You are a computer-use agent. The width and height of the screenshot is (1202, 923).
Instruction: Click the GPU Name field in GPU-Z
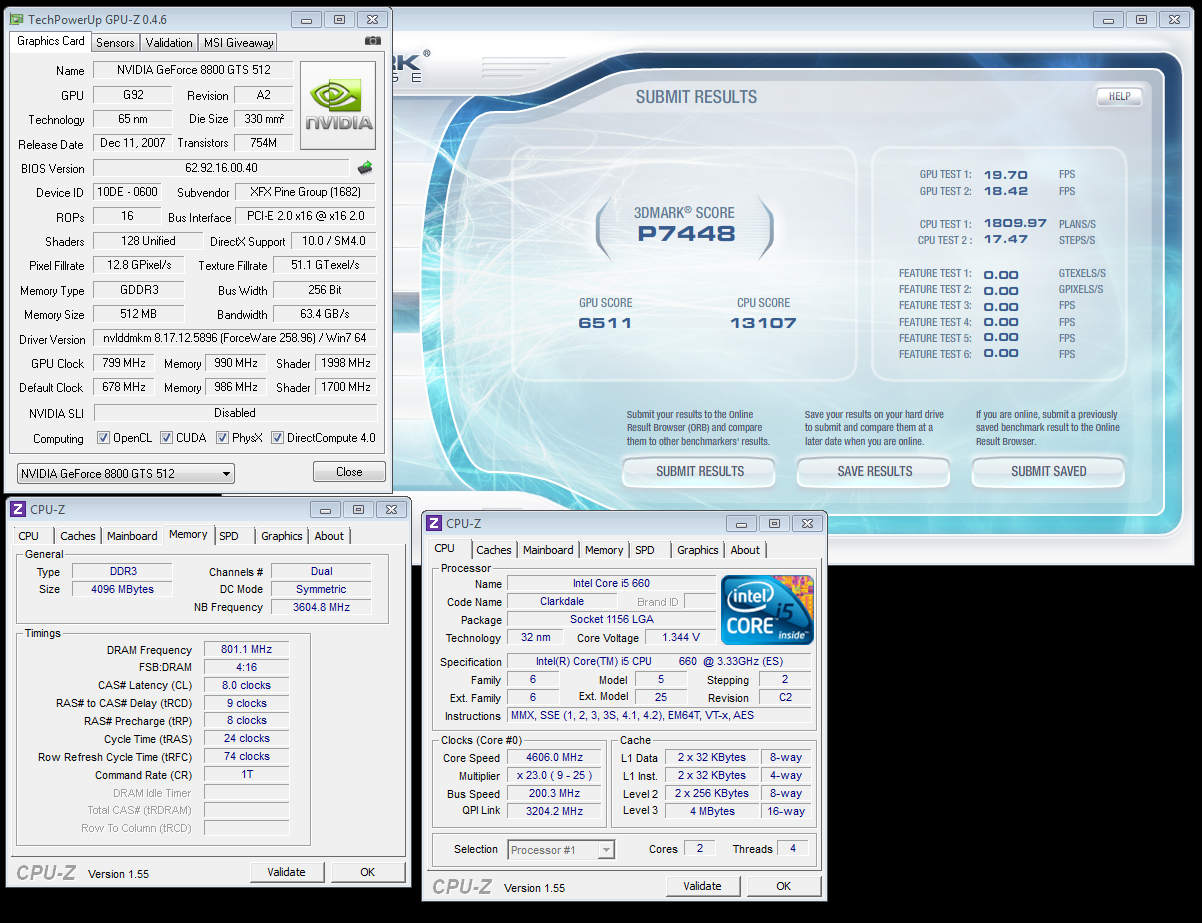coord(195,70)
